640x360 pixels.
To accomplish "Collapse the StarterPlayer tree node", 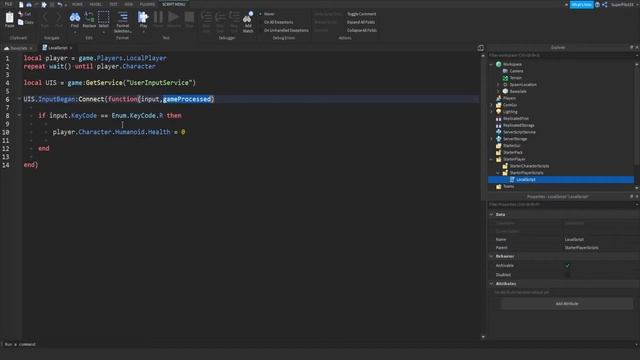I will coord(491,159).
